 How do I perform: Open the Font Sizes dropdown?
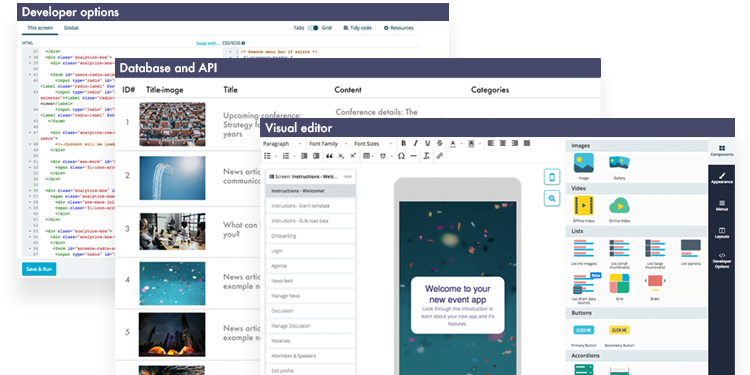pyautogui.click(x=373, y=143)
